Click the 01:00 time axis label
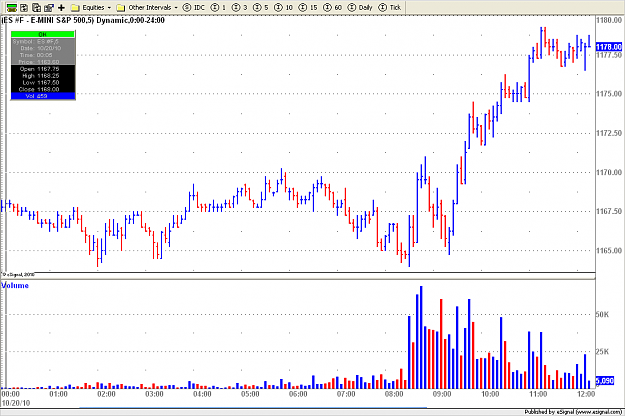This screenshot has height=416, width=625. click(58, 394)
